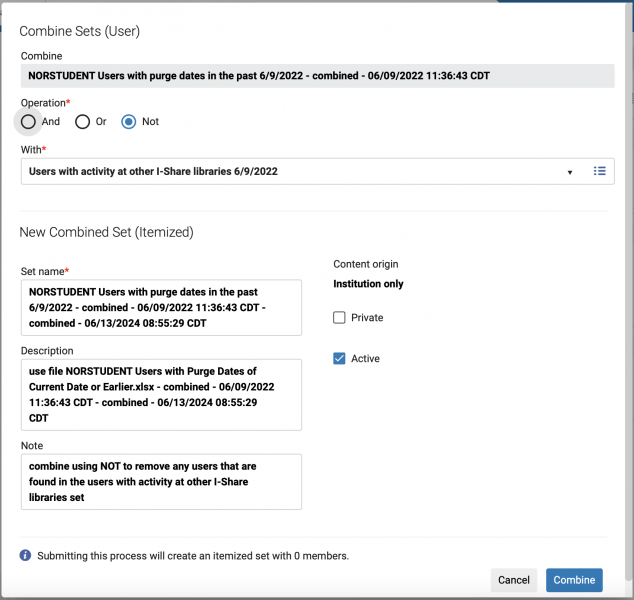Choose the Or operation radio button
This screenshot has height=600, width=634.
pos(83,122)
